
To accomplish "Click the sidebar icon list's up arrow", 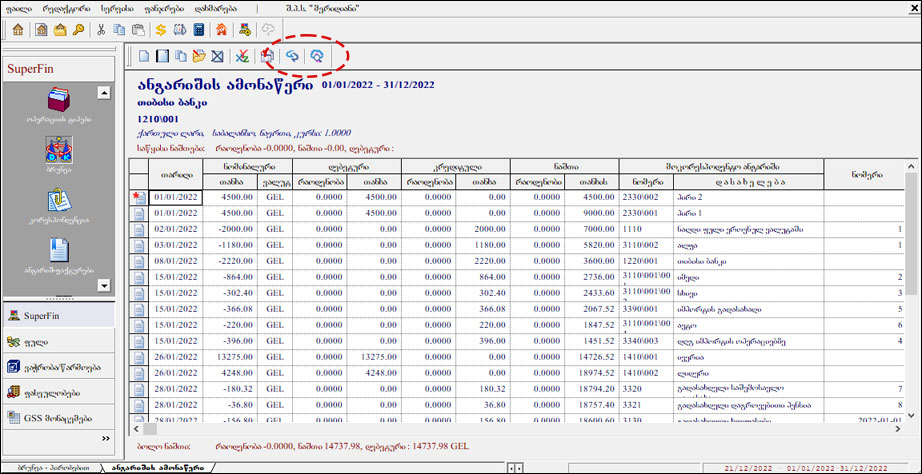I will click(104, 92).
